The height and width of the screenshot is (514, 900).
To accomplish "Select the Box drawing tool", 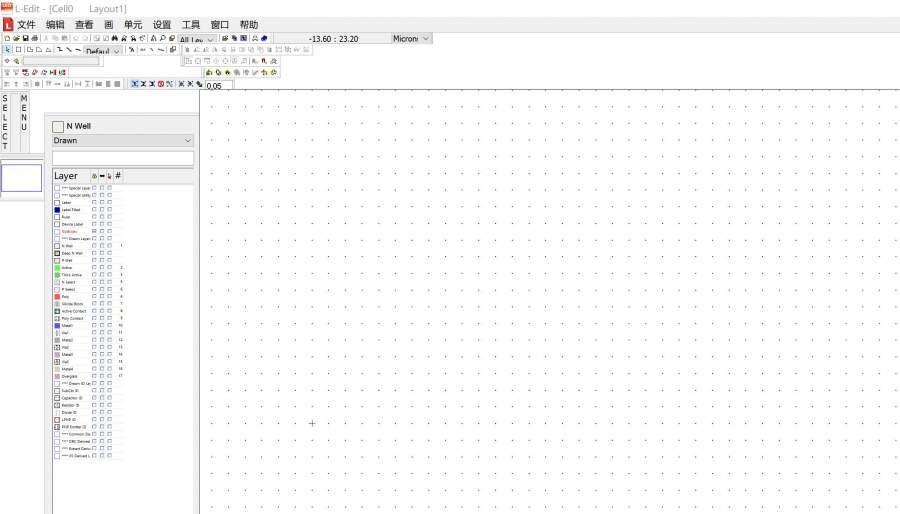I will [18, 50].
